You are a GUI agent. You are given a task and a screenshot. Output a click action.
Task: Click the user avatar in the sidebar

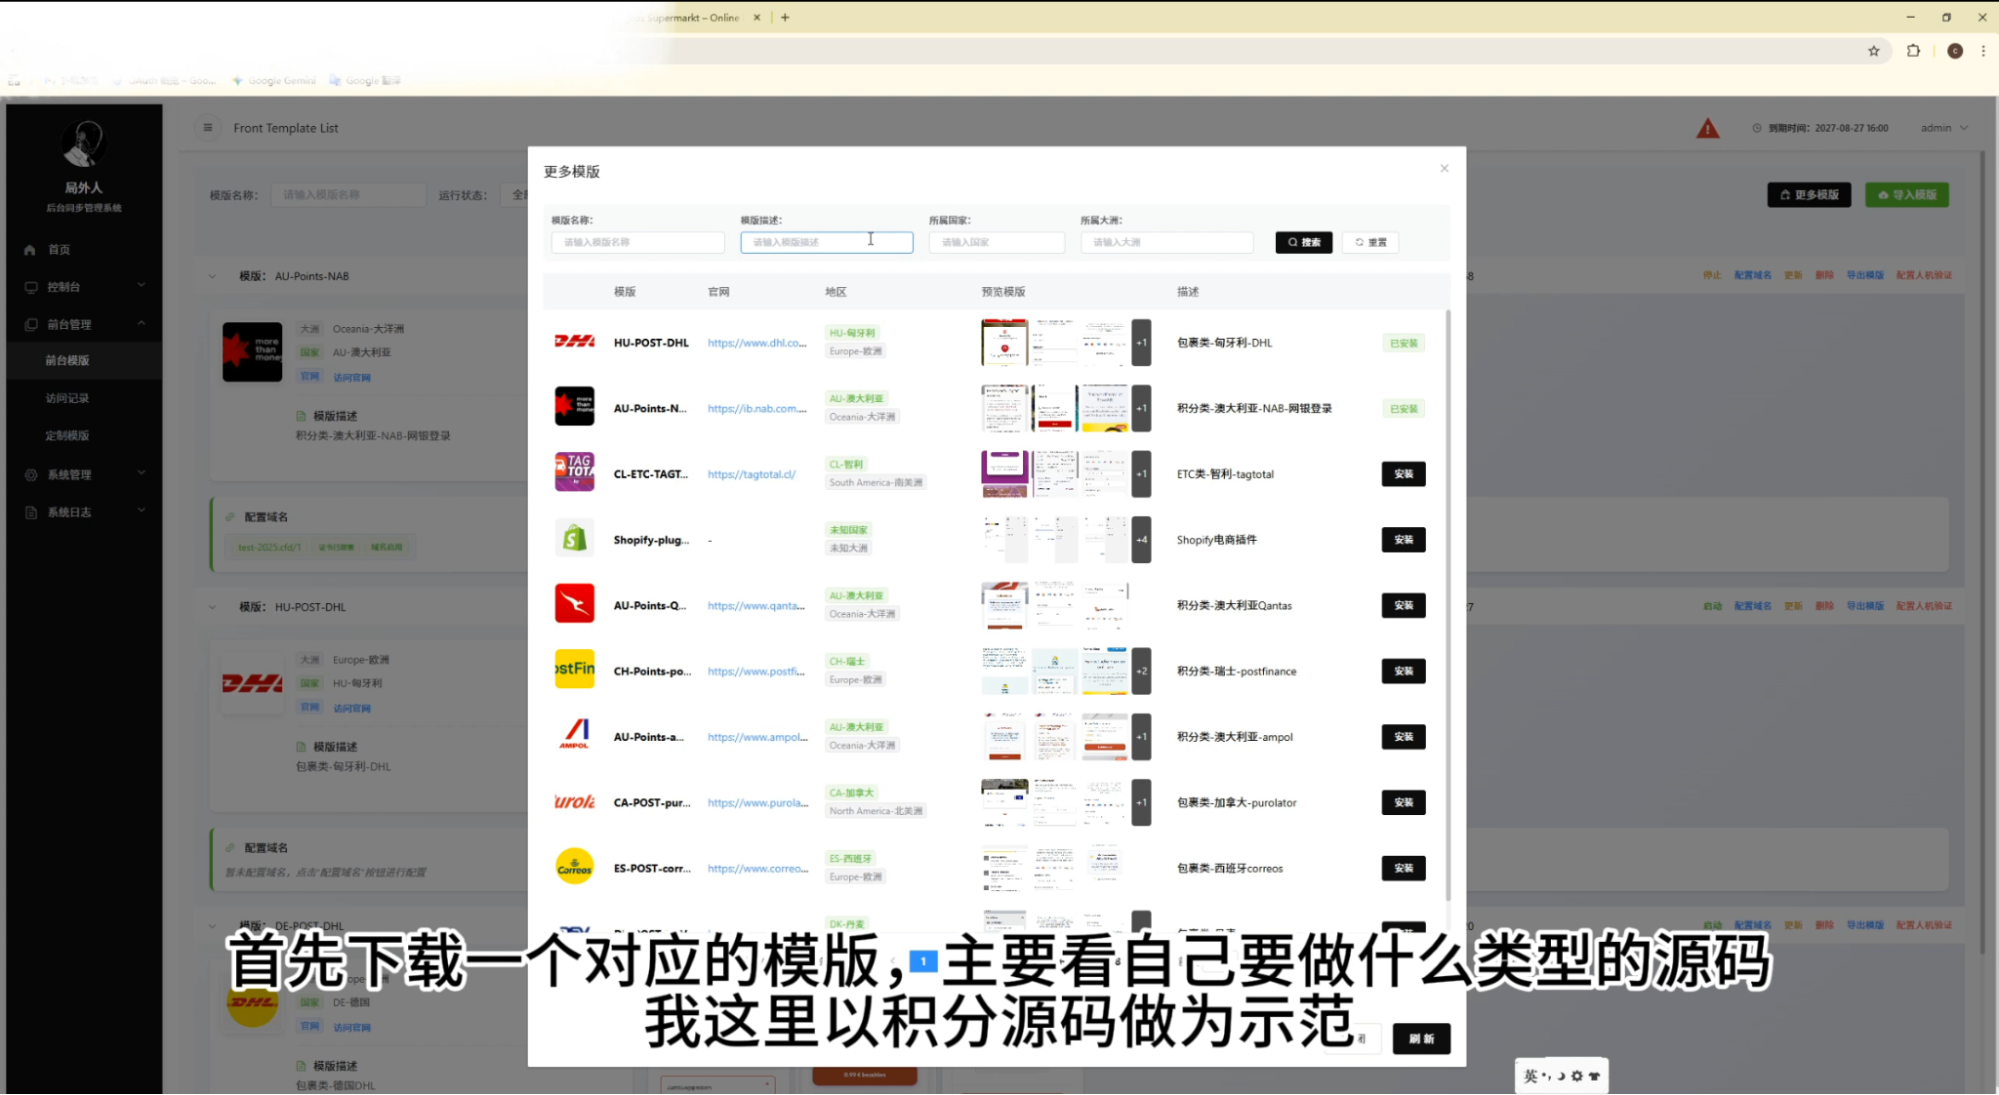click(84, 143)
